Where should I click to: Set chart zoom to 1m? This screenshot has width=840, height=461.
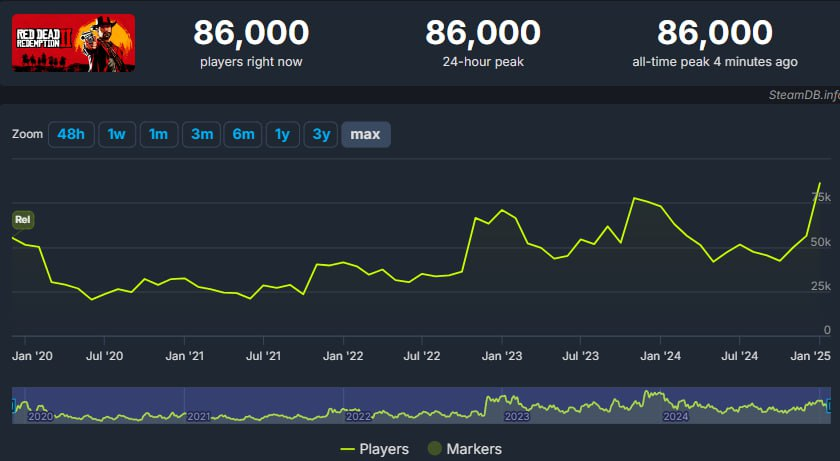coord(159,134)
